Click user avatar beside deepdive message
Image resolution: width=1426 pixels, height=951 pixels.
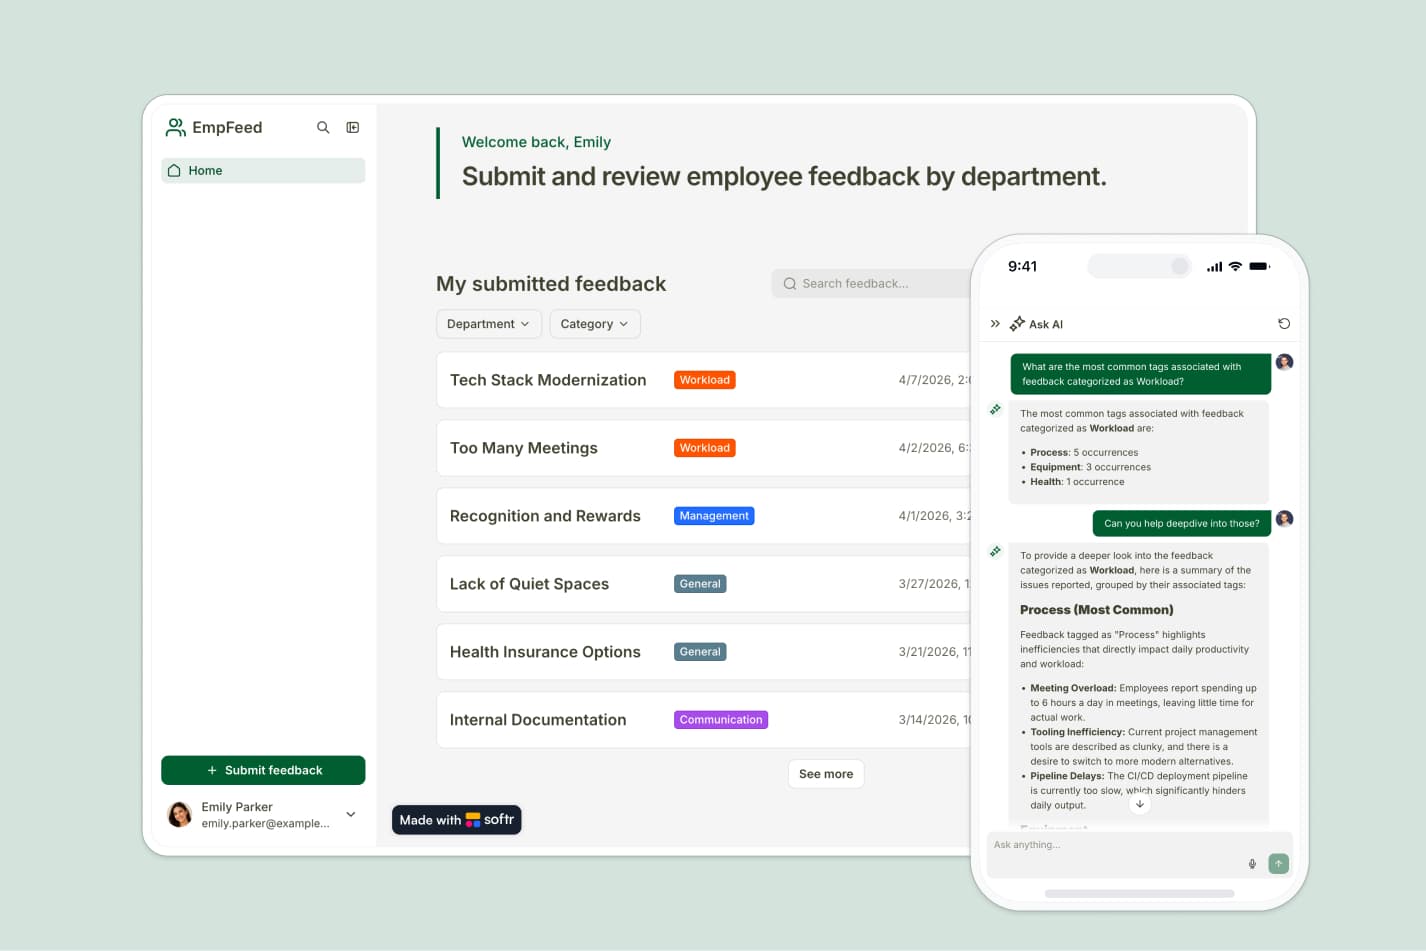tap(1285, 519)
